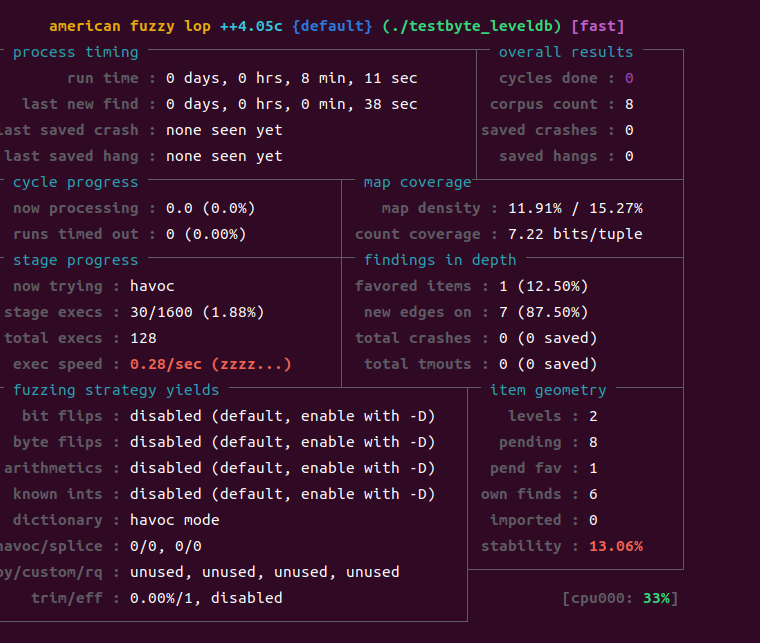Click total execs value 128

click(x=143, y=338)
